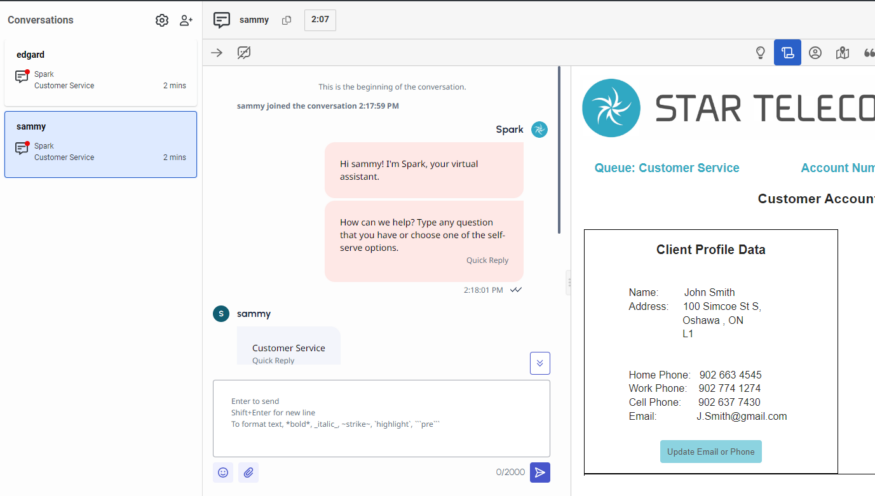Click the Client Profile Data heading
Image resolution: width=875 pixels, height=496 pixels.
coord(710,249)
